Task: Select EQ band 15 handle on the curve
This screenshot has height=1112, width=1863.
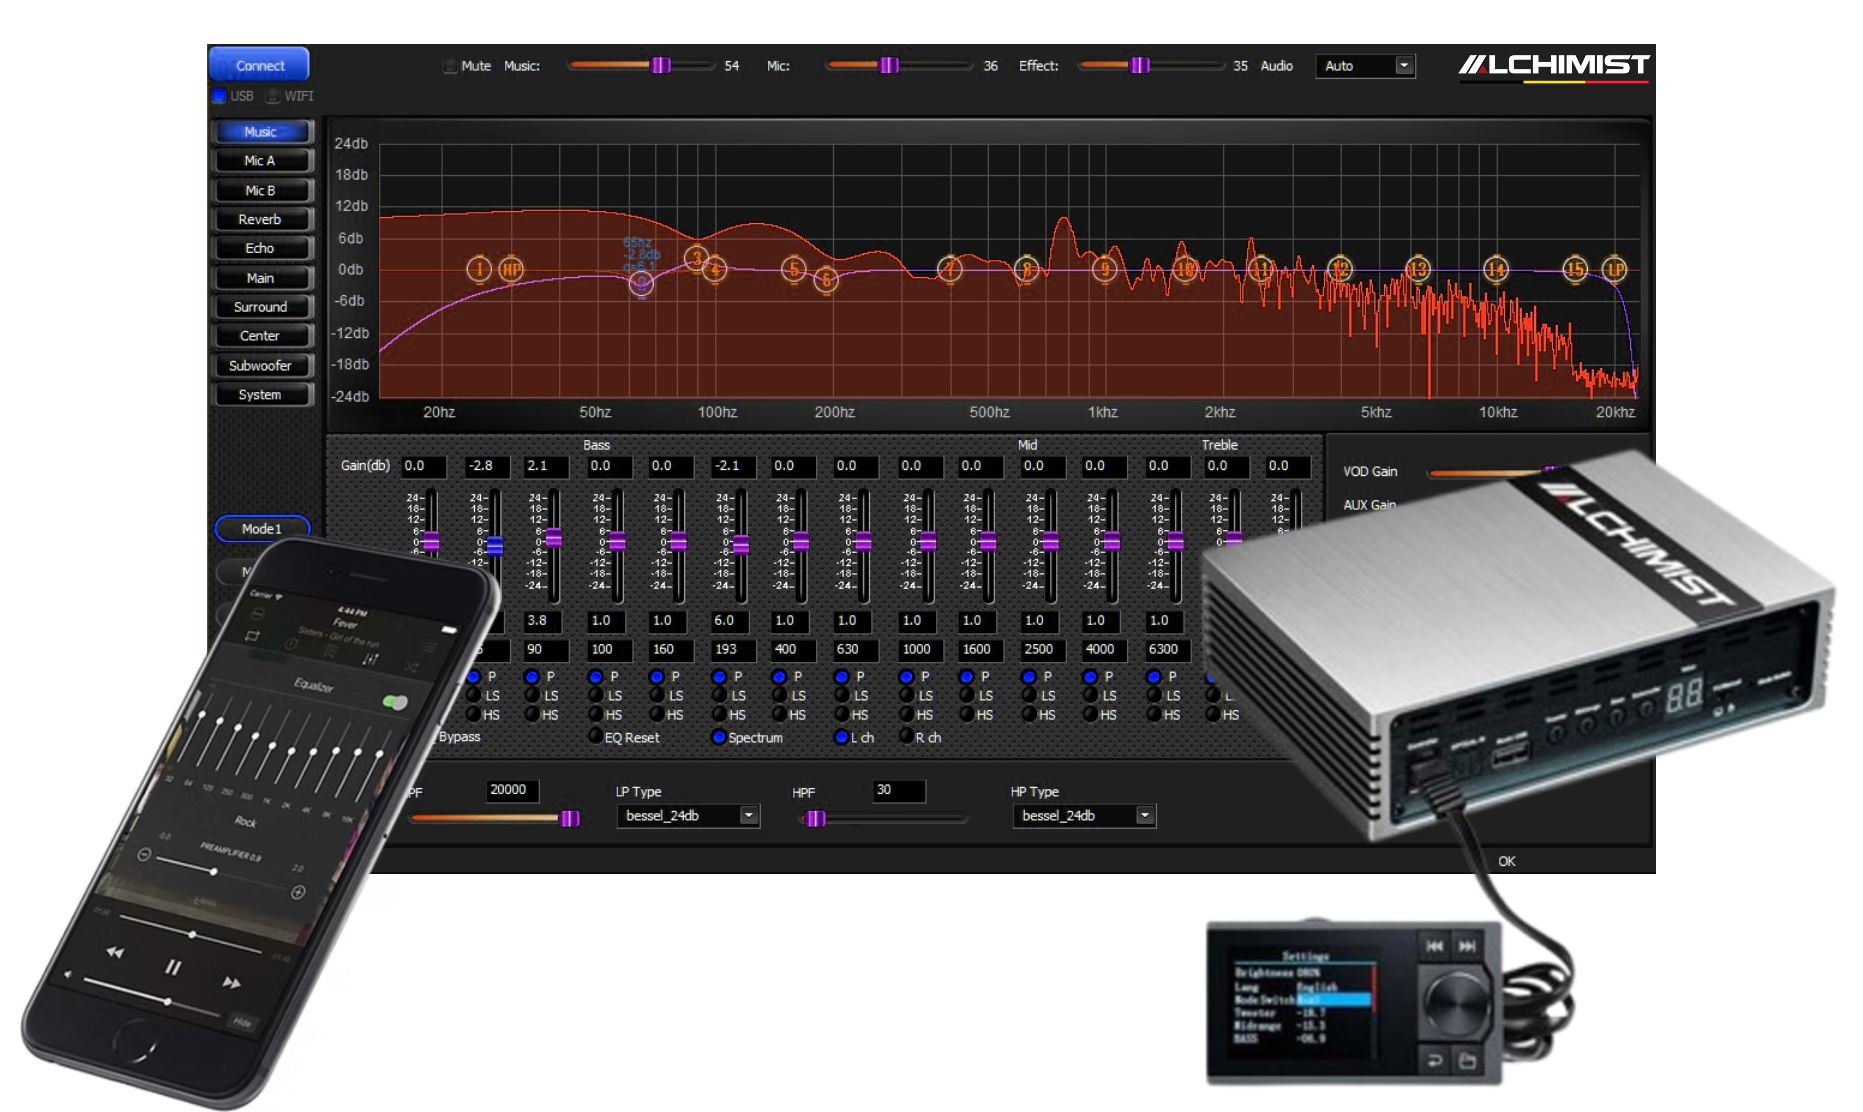Action: point(1576,268)
